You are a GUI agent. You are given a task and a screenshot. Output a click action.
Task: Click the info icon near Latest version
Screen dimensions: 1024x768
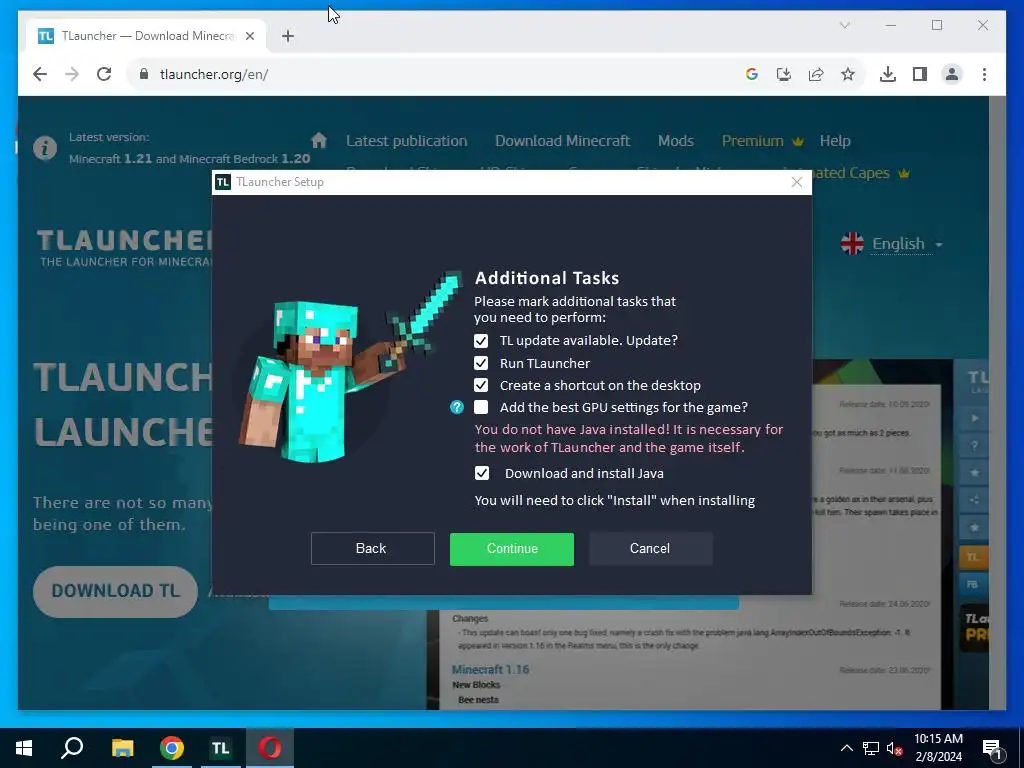click(45, 148)
